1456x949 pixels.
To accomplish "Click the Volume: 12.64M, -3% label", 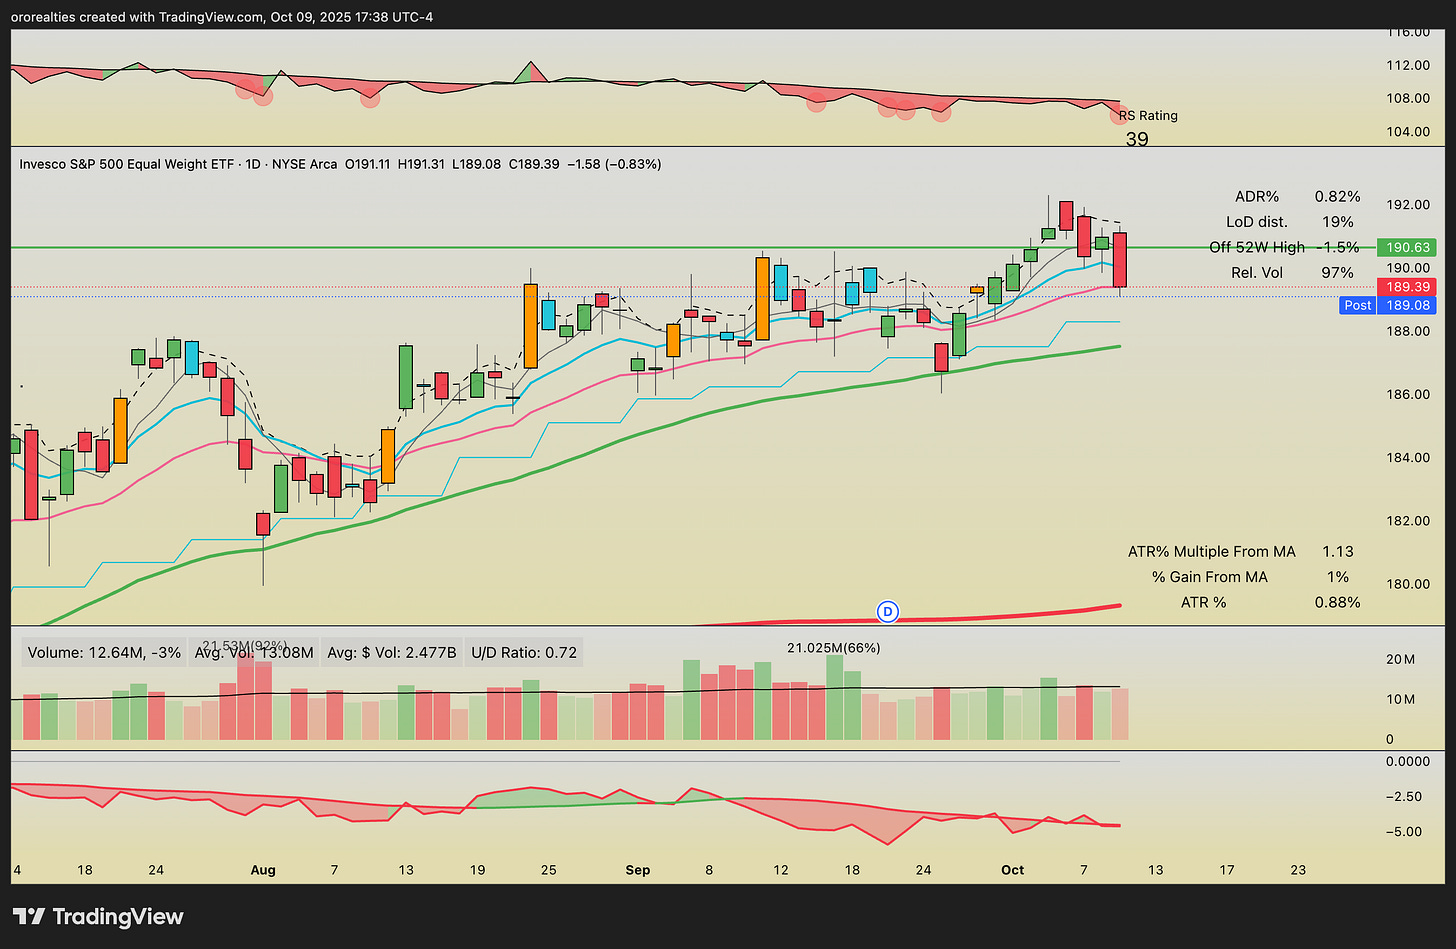I will 104,653.
